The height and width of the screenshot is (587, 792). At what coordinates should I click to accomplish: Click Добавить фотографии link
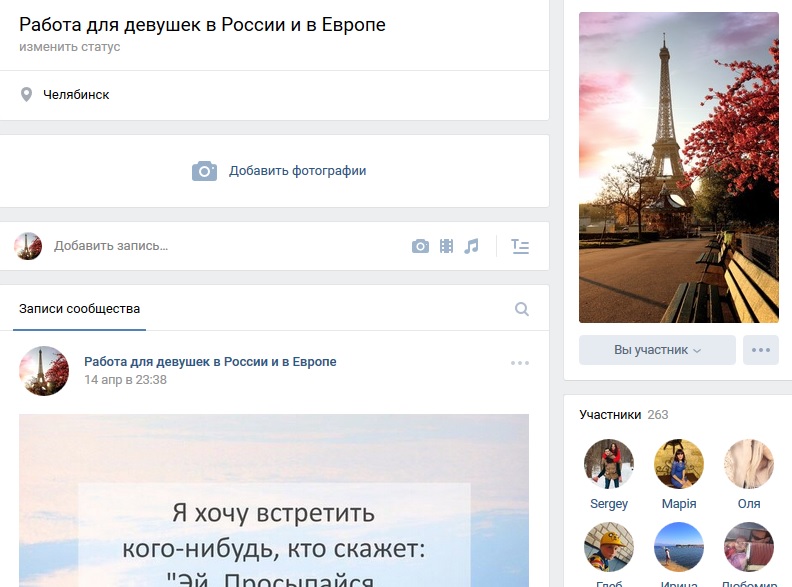click(x=298, y=171)
